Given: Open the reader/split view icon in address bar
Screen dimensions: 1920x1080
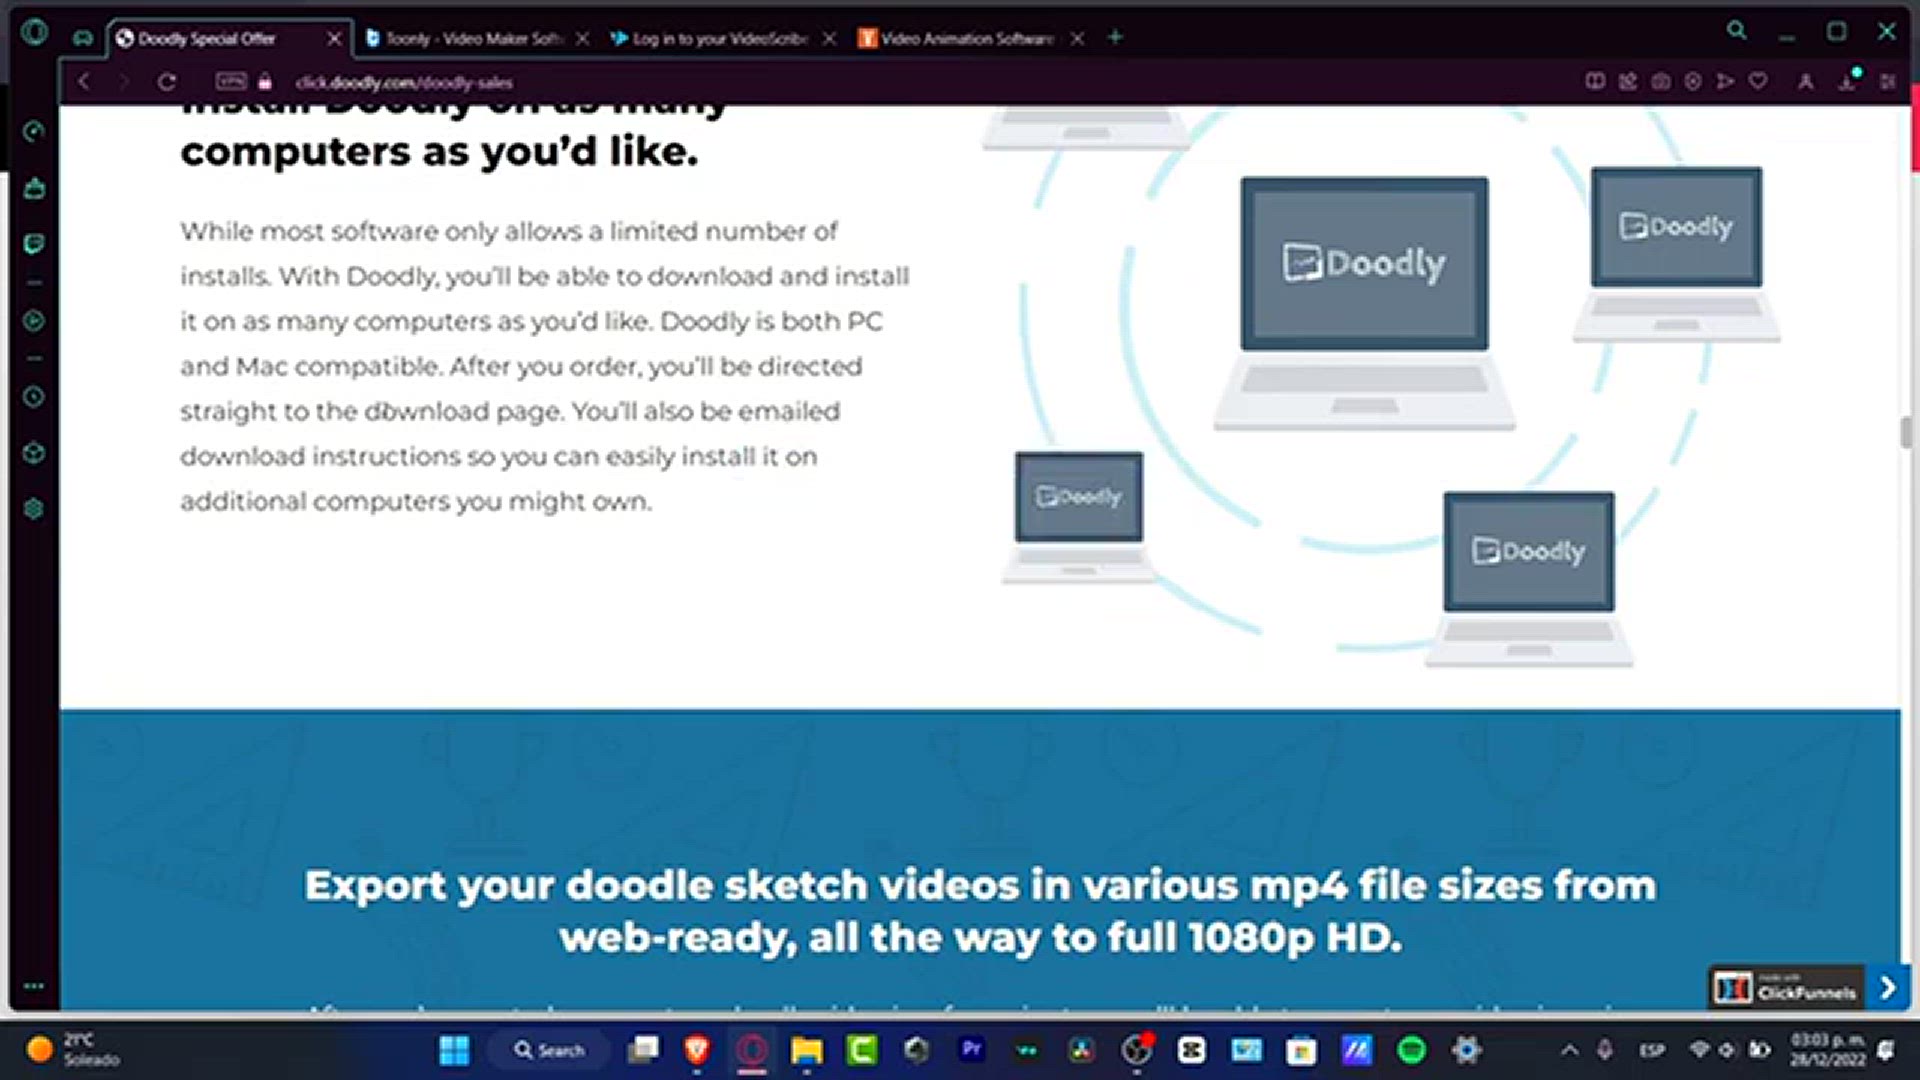Looking at the screenshot, I should [x=1595, y=82].
